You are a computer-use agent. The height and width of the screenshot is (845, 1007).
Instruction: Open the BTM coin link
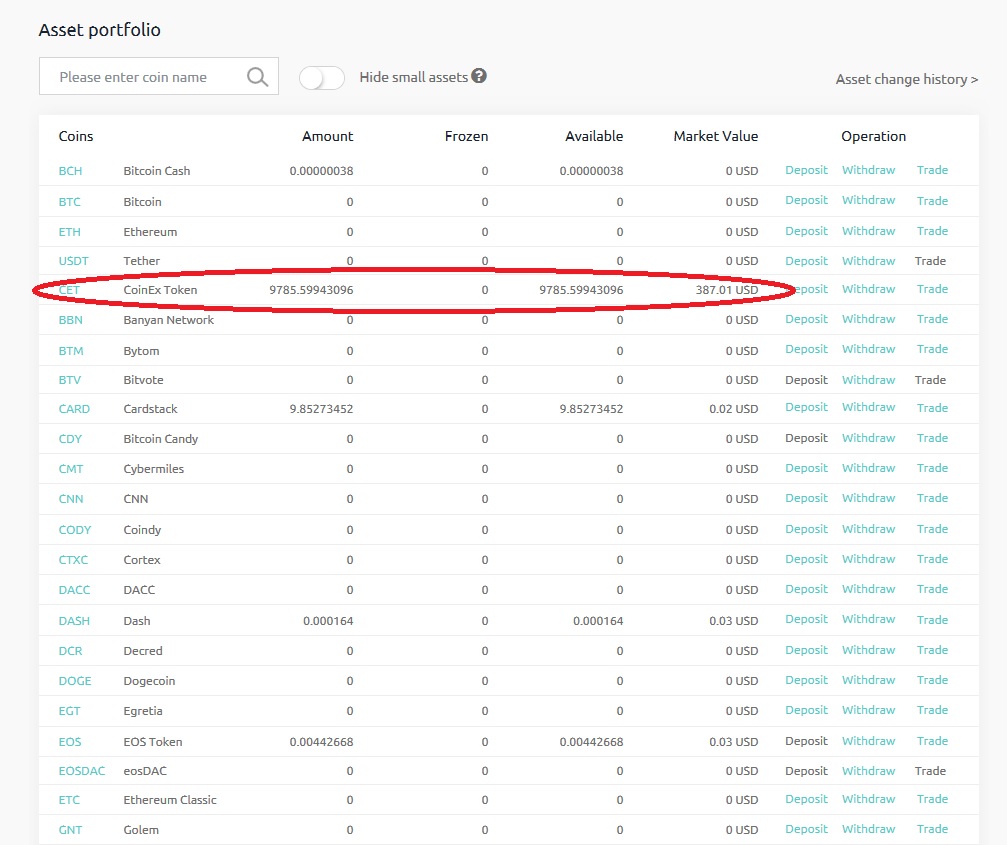(71, 351)
